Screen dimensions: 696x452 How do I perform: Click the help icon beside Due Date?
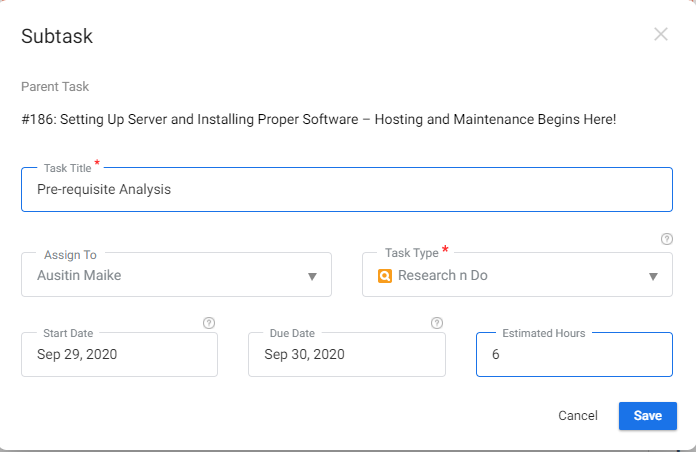tap(436, 323)
